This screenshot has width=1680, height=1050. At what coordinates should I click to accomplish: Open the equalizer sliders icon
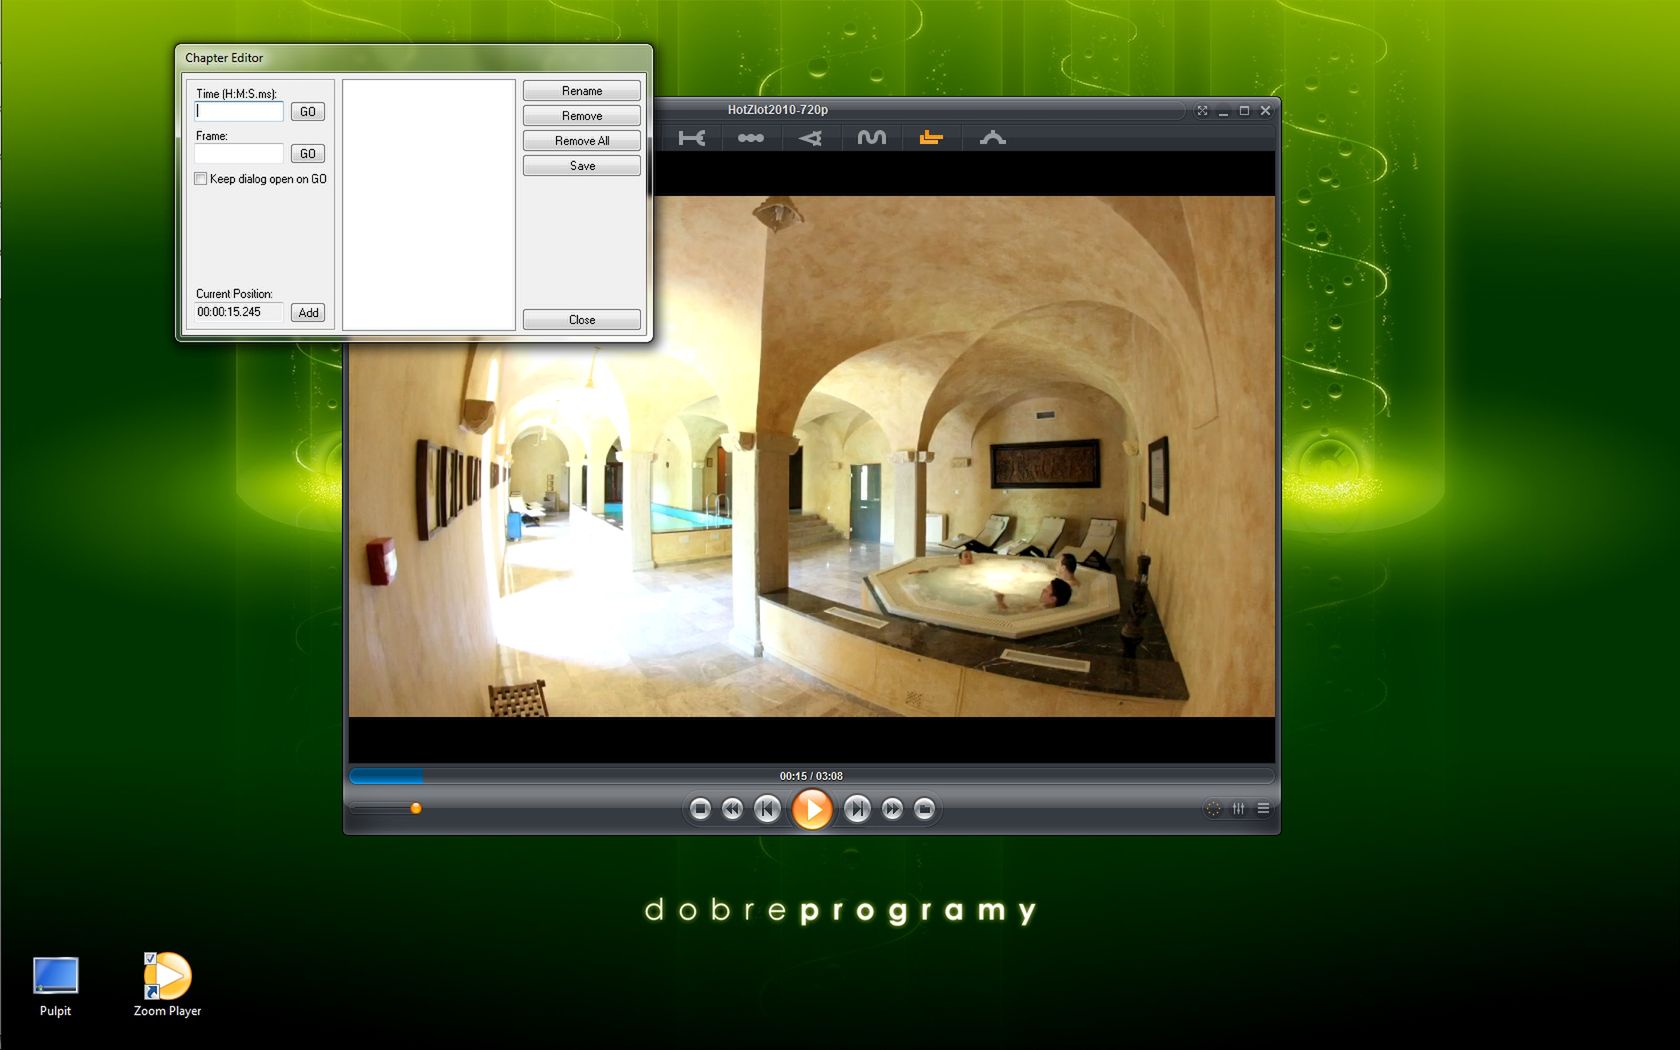1239,809
